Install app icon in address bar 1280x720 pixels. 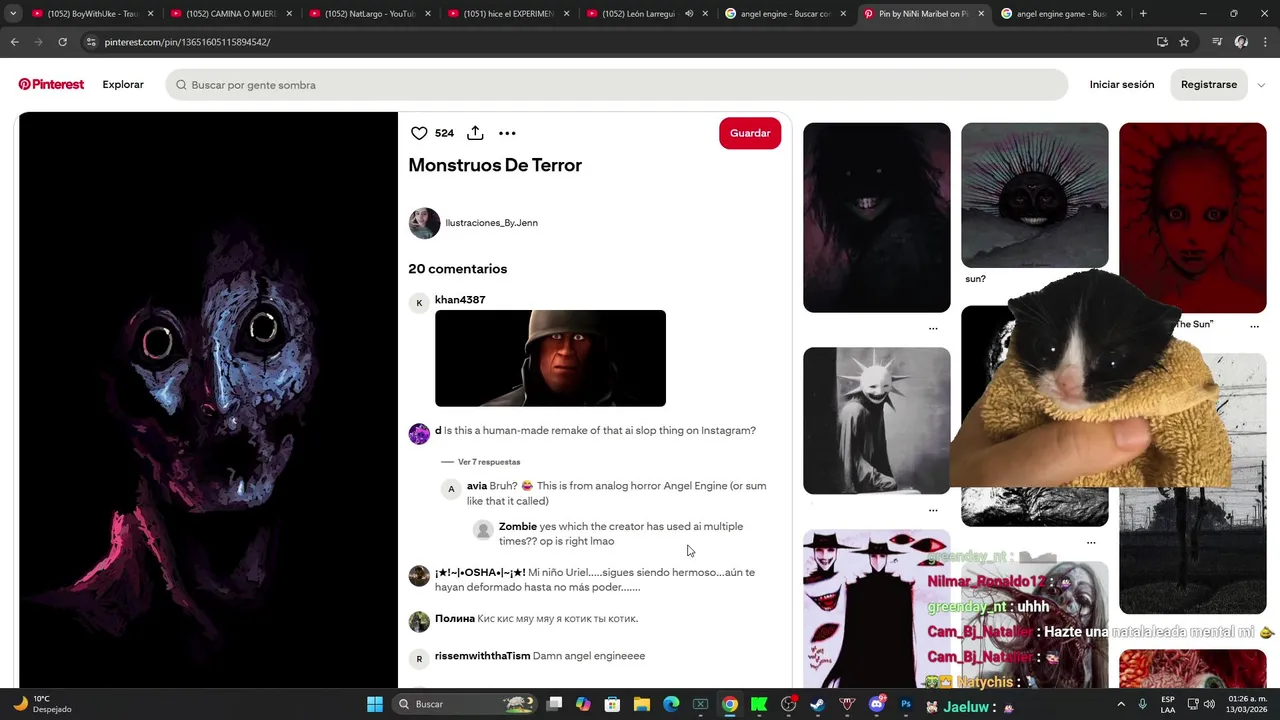coord(1162,42)
